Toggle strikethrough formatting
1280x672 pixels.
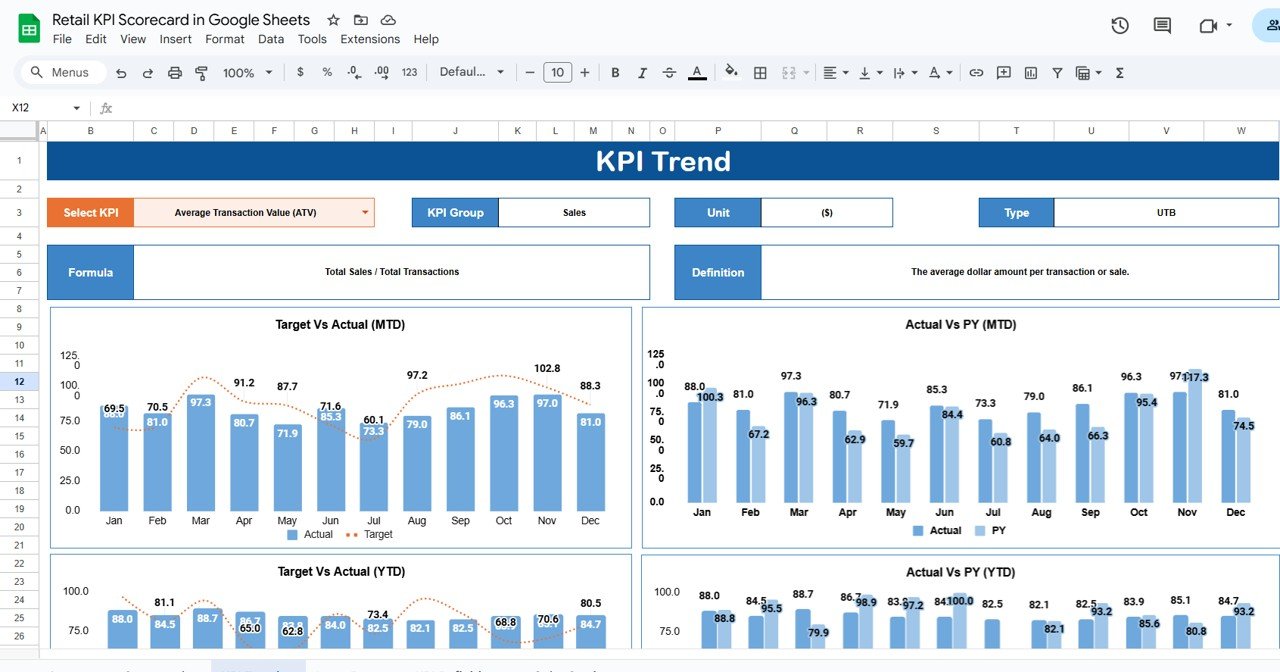pos(669,73)
